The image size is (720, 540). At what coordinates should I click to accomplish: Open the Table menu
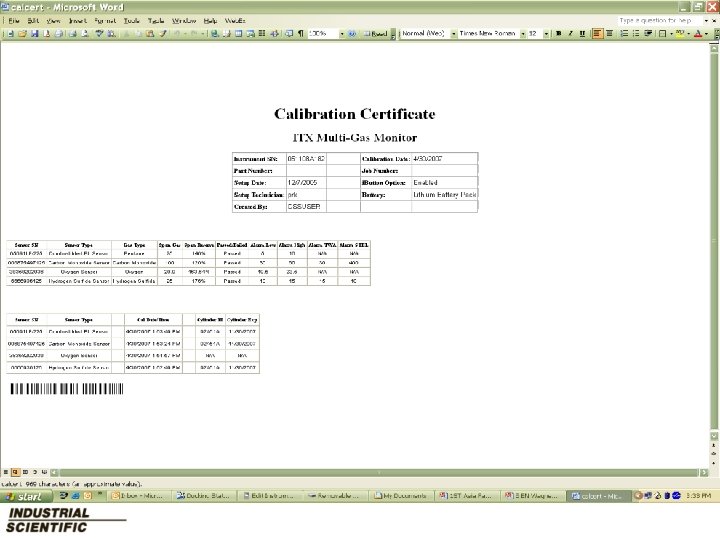pos(156,21)
